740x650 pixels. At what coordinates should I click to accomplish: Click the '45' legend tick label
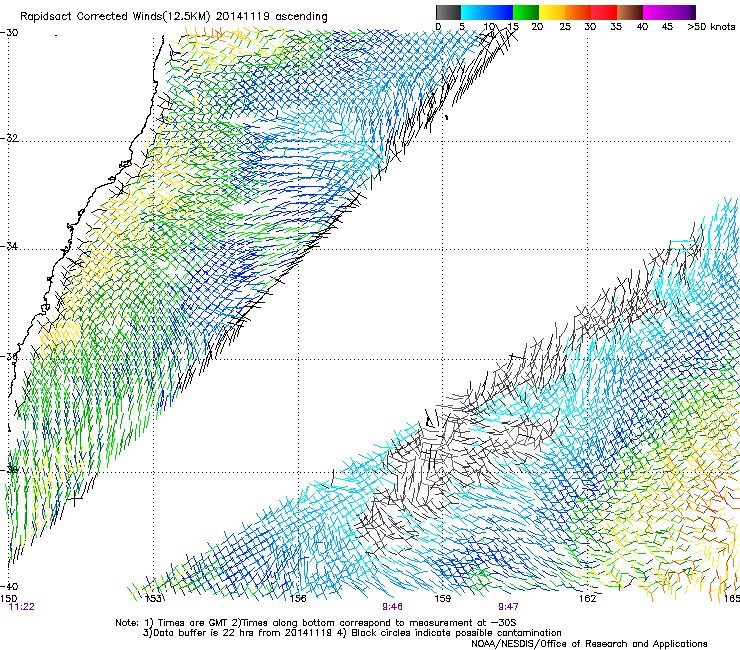click(667, 26)
